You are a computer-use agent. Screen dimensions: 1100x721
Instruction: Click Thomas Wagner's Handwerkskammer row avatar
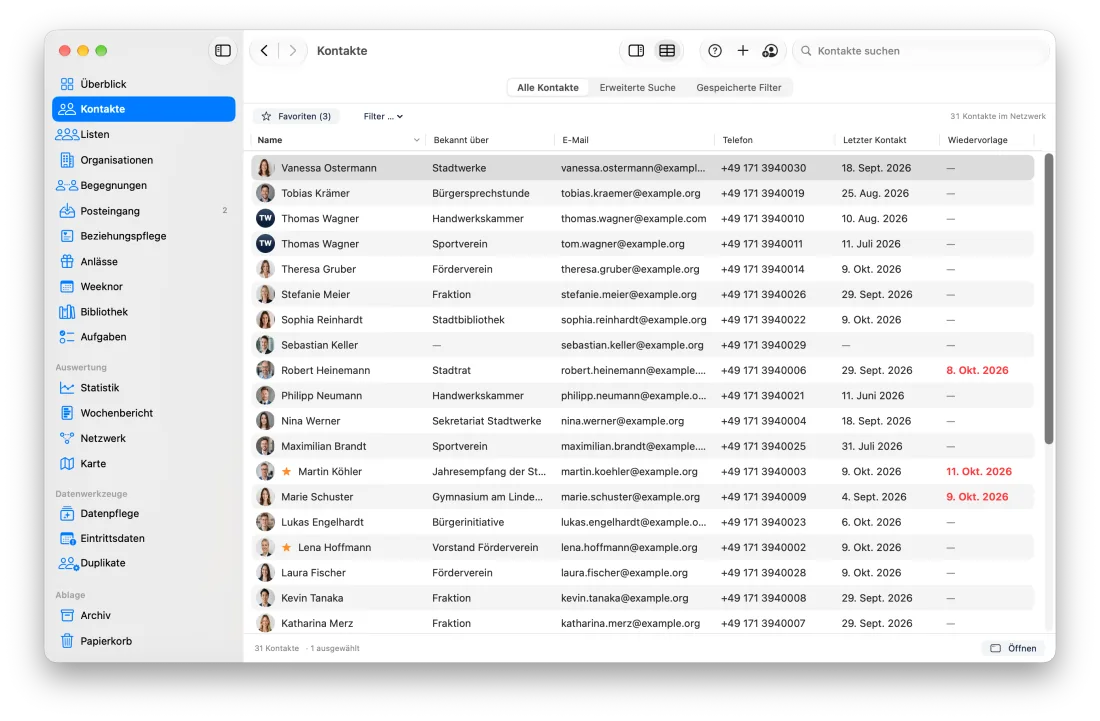point(265,218)
